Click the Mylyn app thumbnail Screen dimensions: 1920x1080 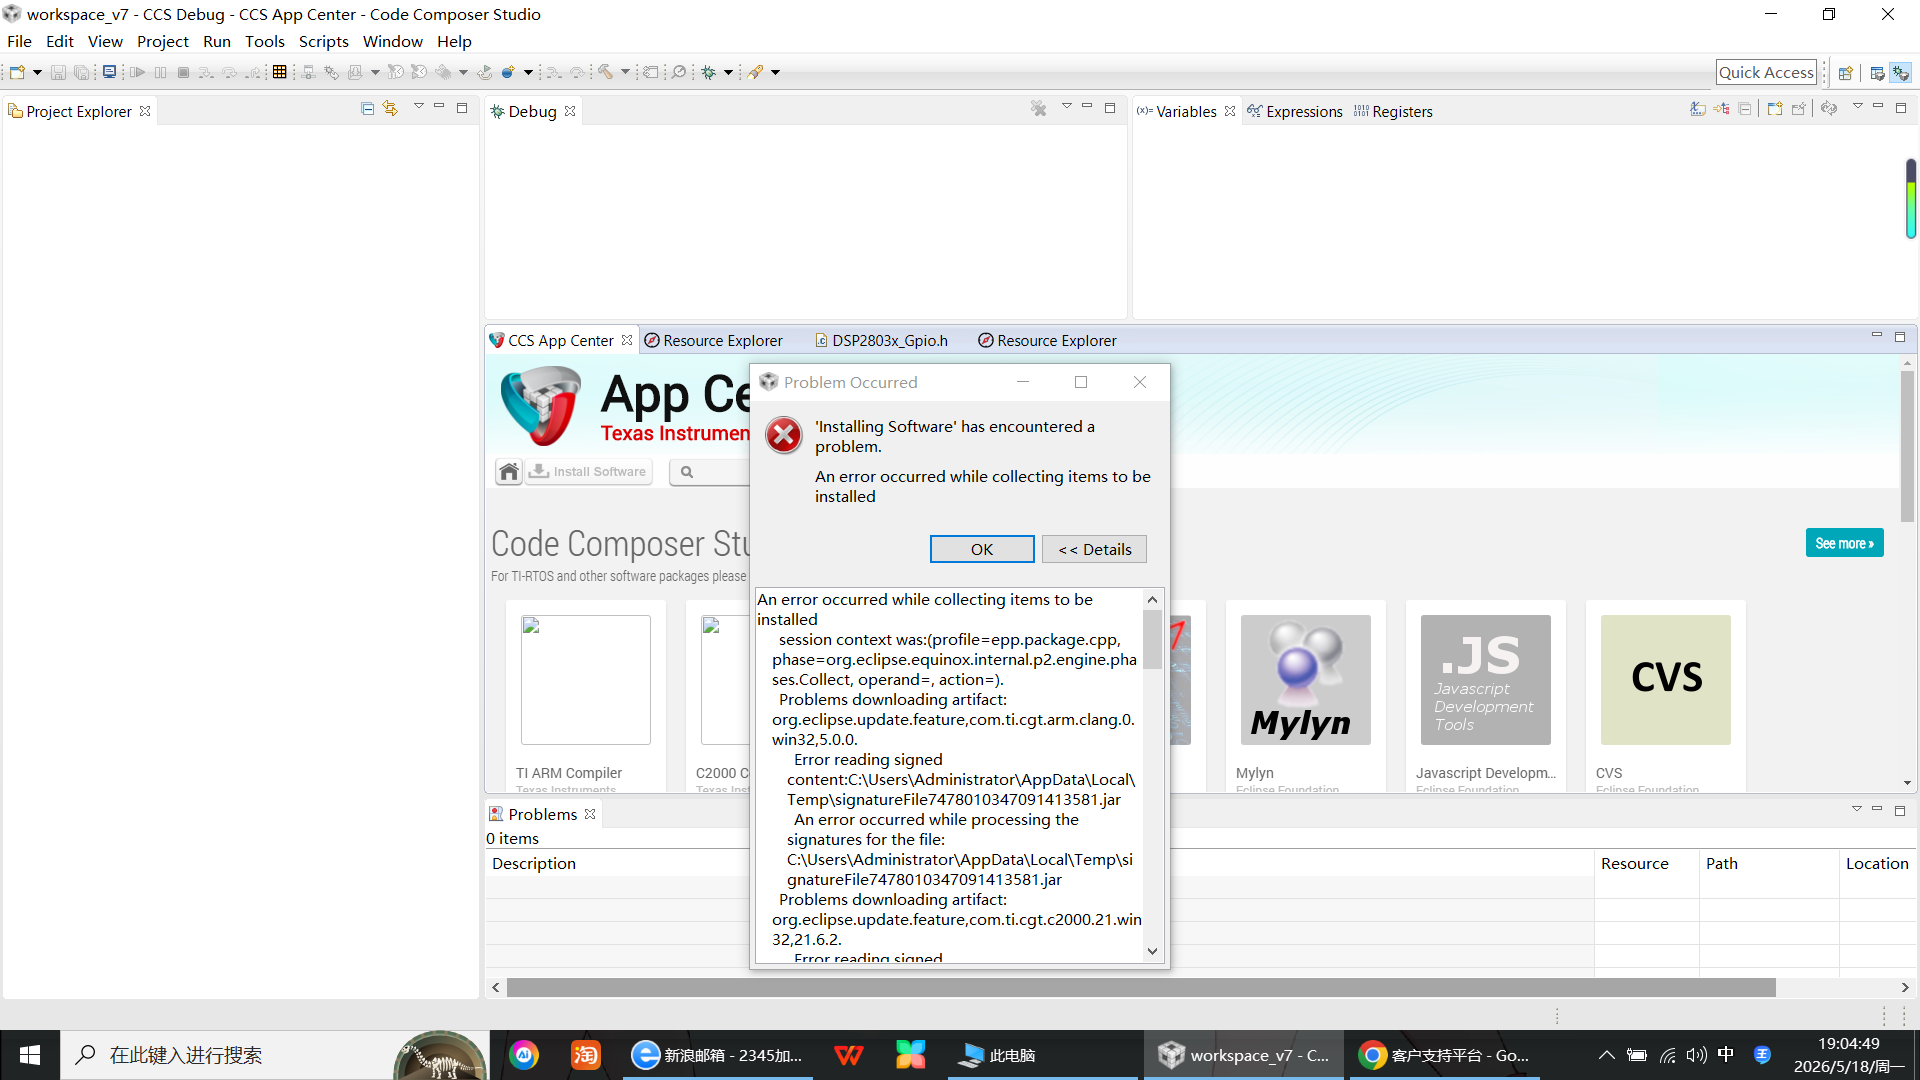(x=1306, y=680)
